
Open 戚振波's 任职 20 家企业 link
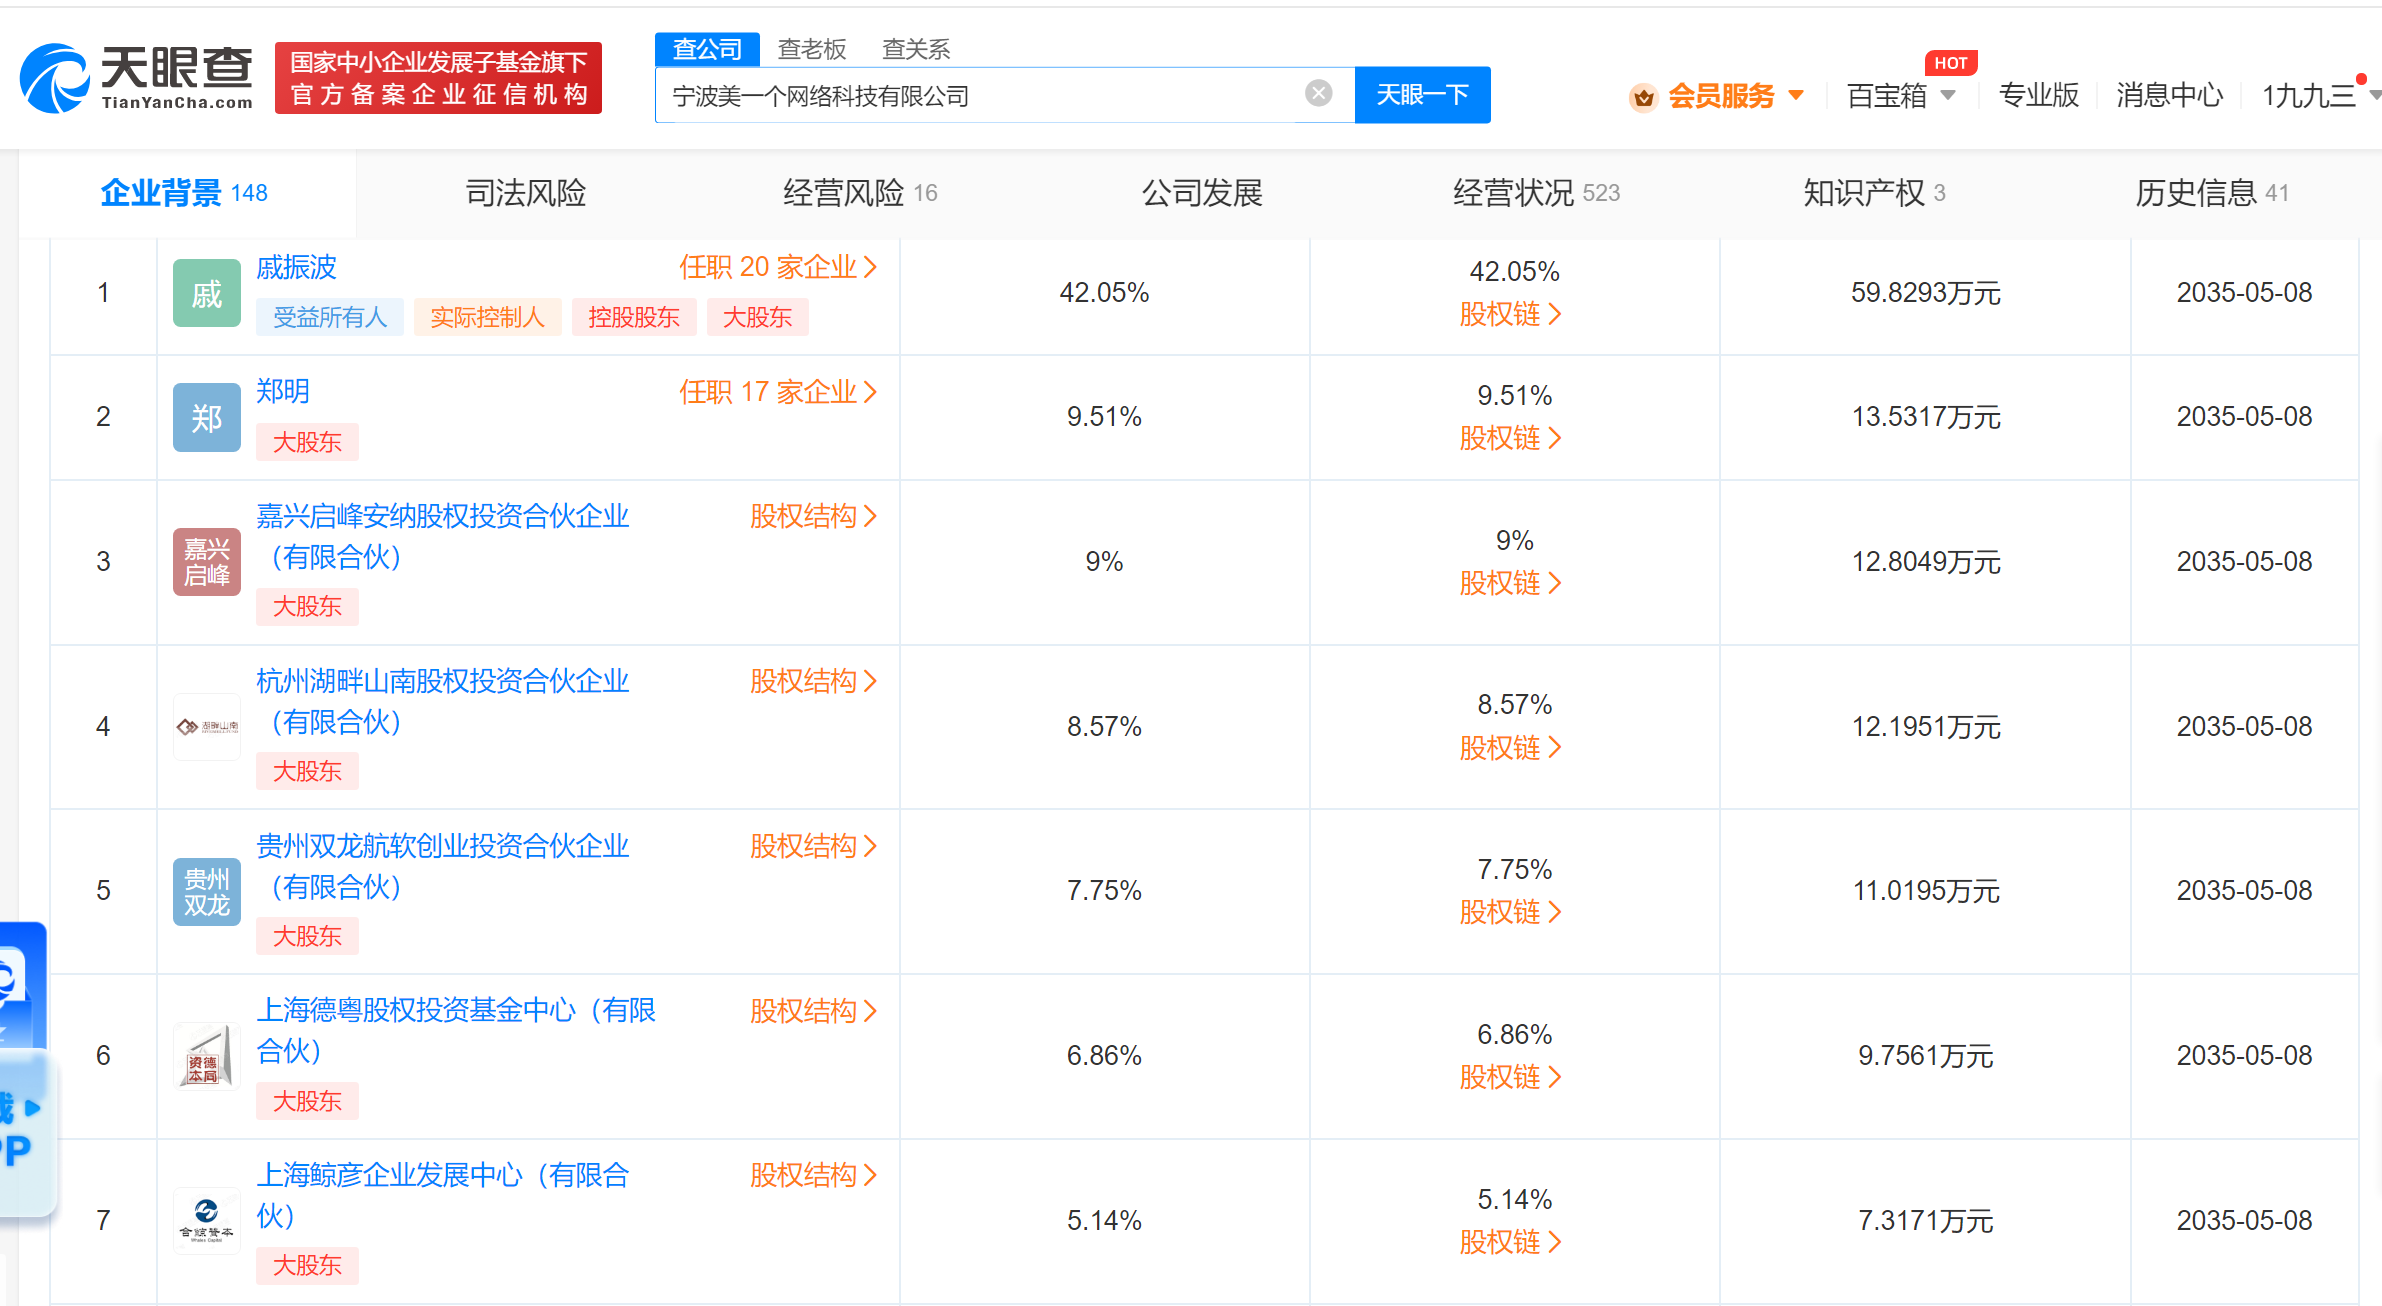tap(777, 267)
